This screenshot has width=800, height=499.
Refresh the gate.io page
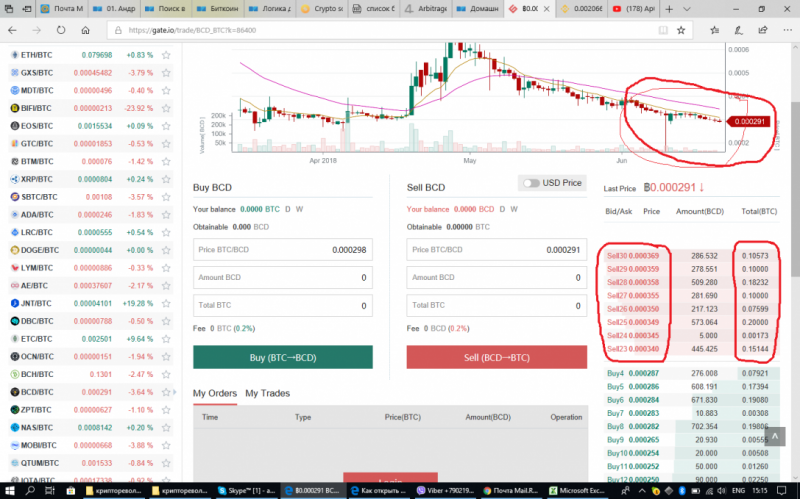click(61, 30)
